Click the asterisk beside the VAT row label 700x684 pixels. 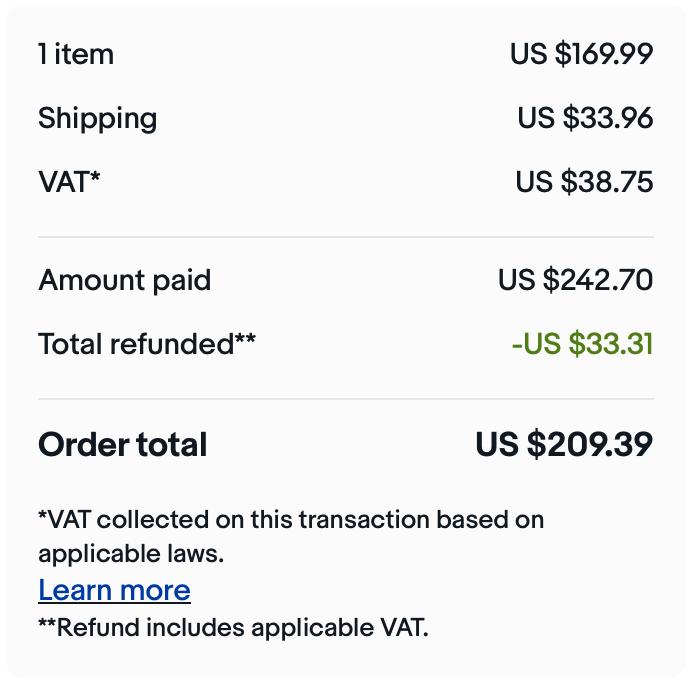[96, 178]
